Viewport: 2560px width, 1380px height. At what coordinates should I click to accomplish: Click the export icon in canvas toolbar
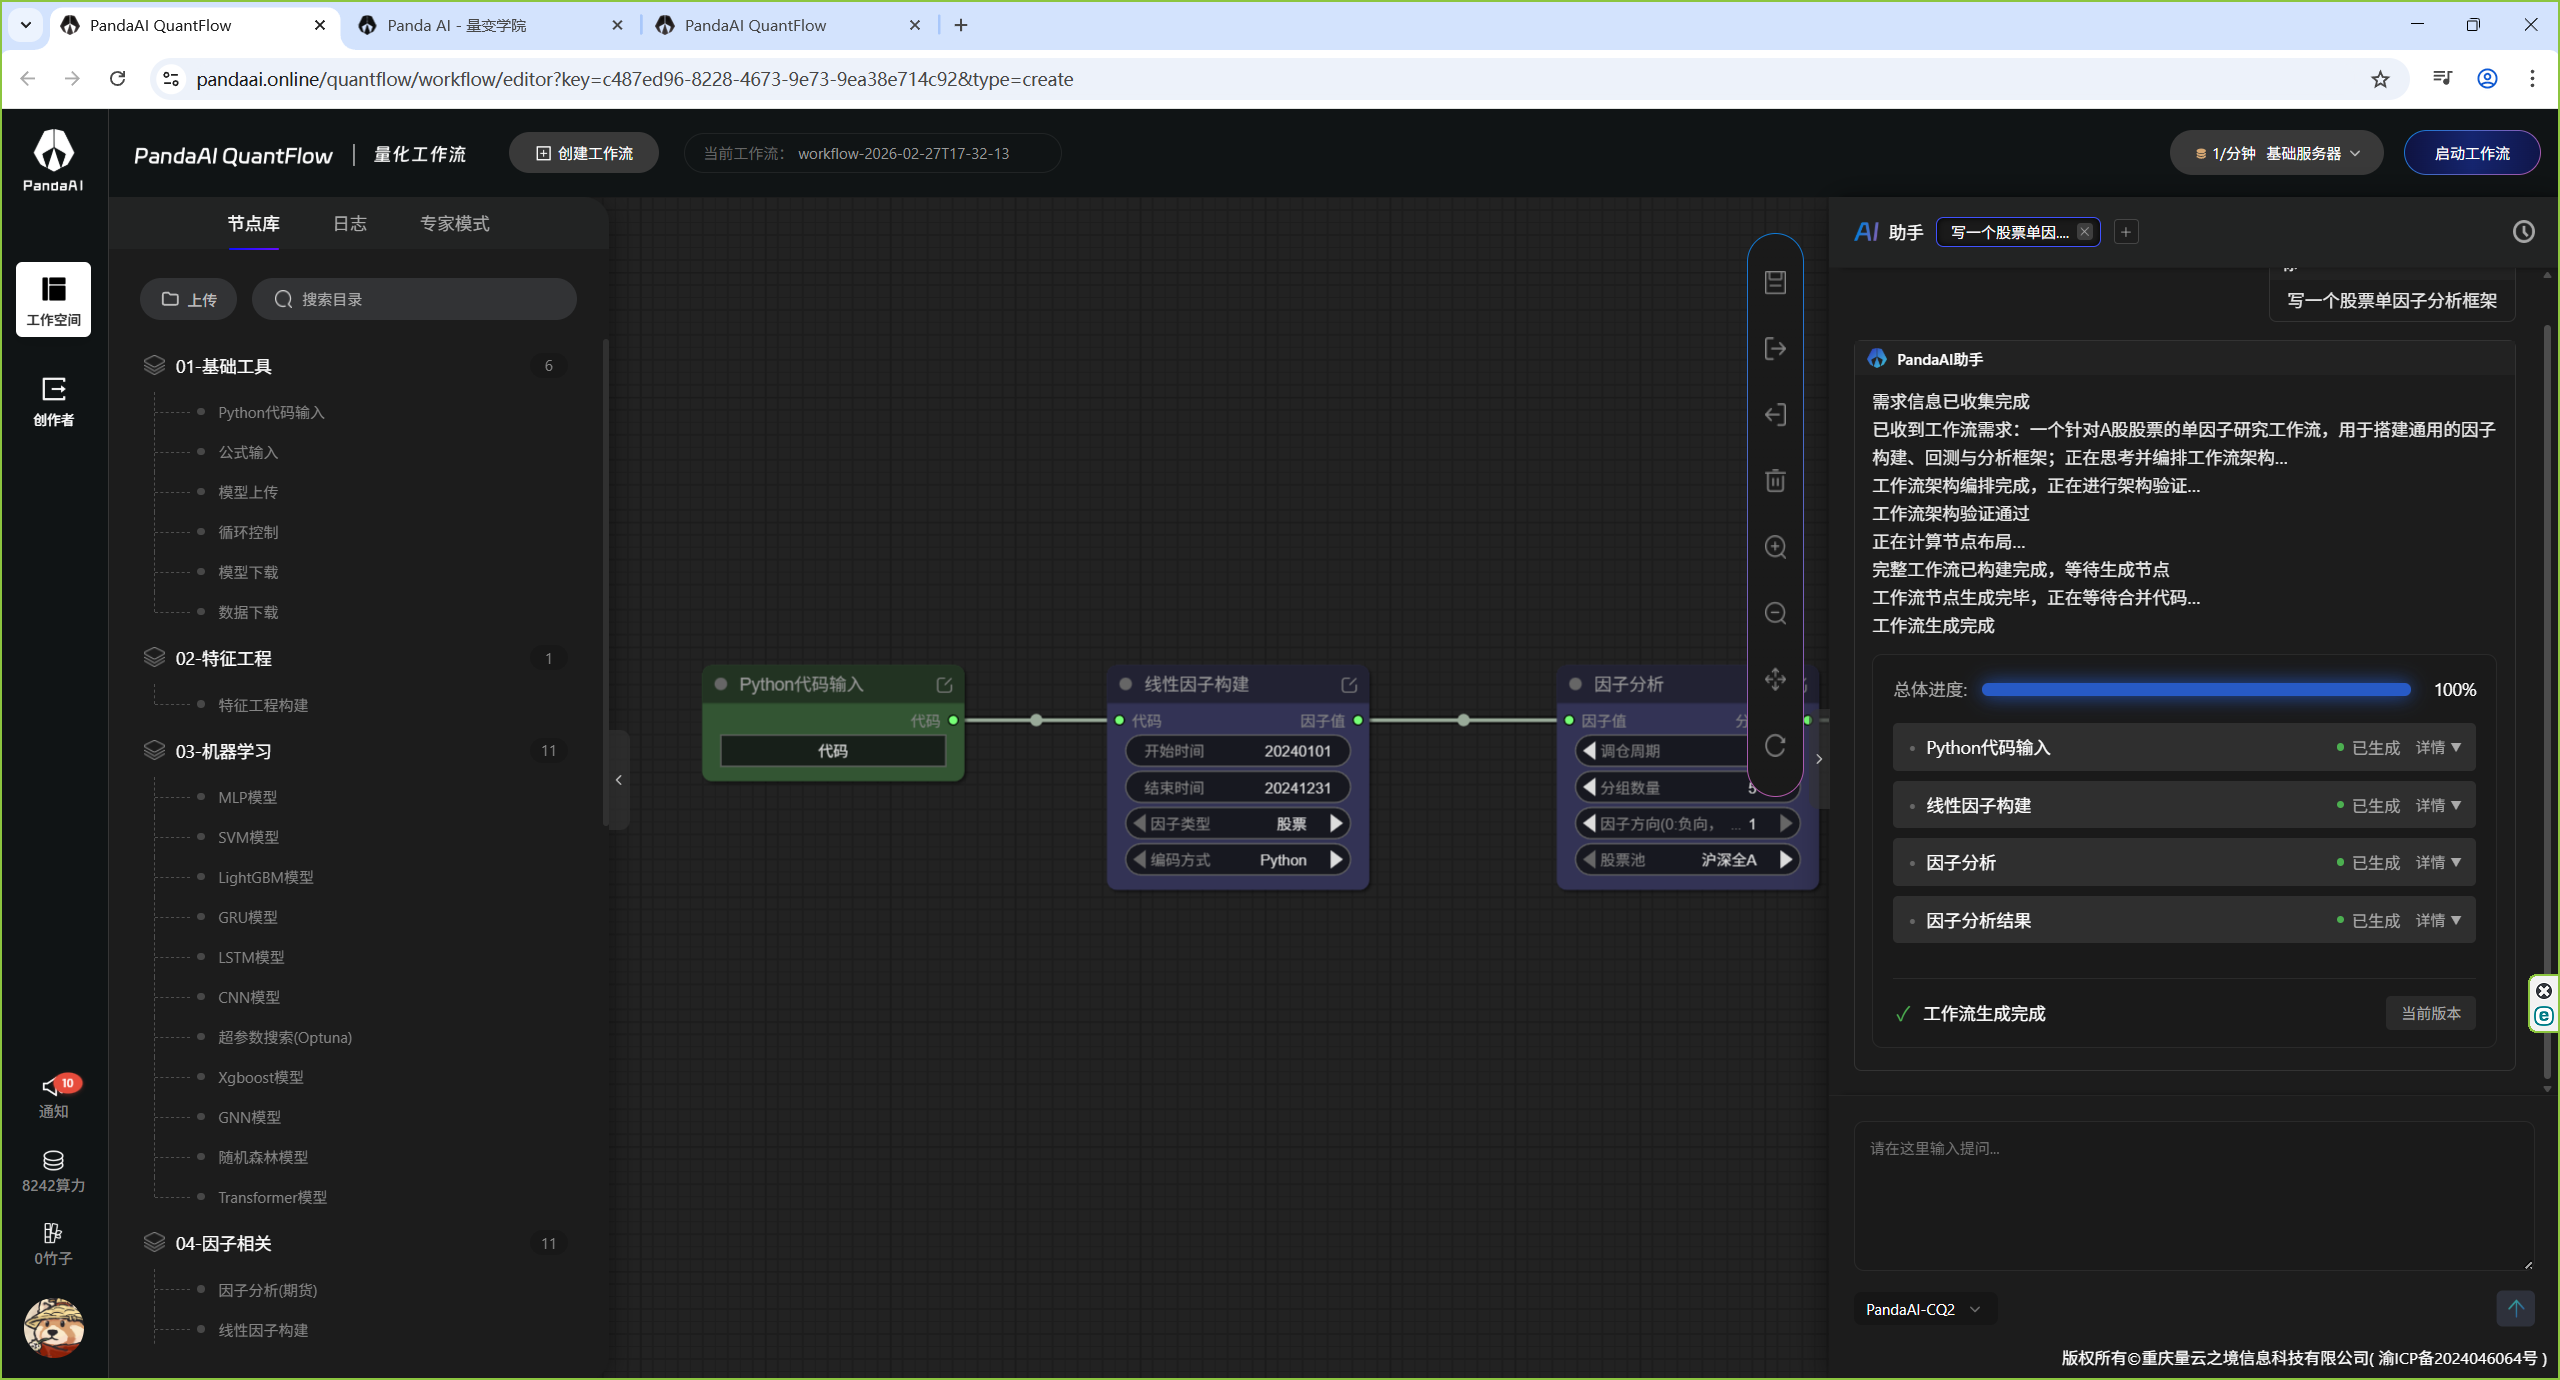(1775, 348)
